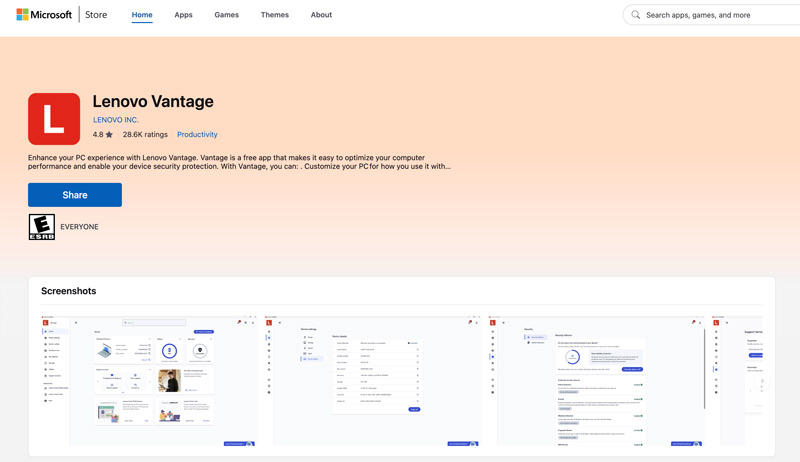This screenshot has width=800, height=462.
Task: Click the Lenovo Vantage app icon
Action: (x=54, y=119)
